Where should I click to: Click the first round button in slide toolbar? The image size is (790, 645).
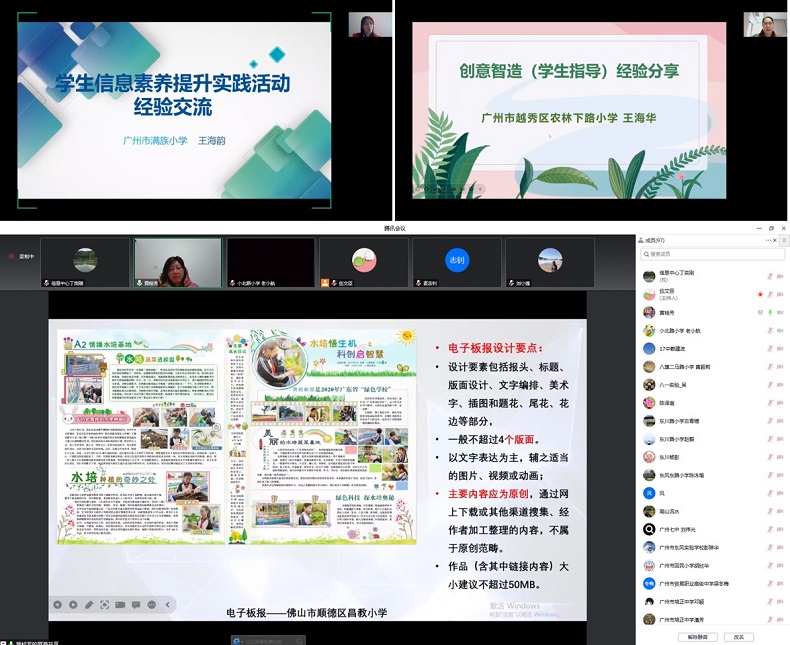coord(57,605)
